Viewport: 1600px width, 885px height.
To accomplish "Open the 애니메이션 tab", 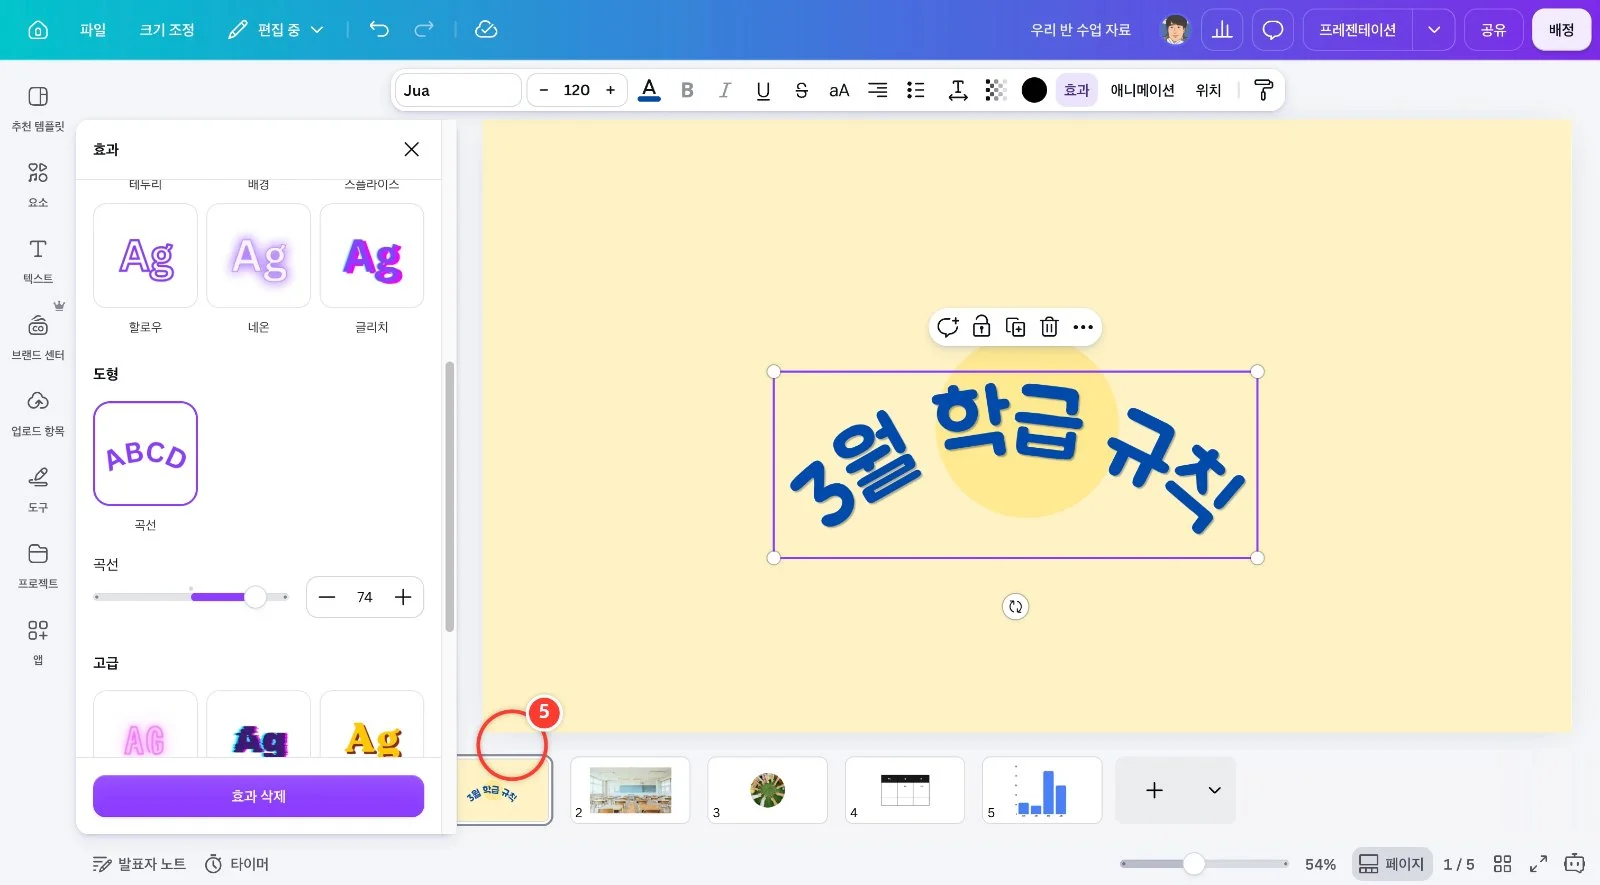I will pos(1142,90).
